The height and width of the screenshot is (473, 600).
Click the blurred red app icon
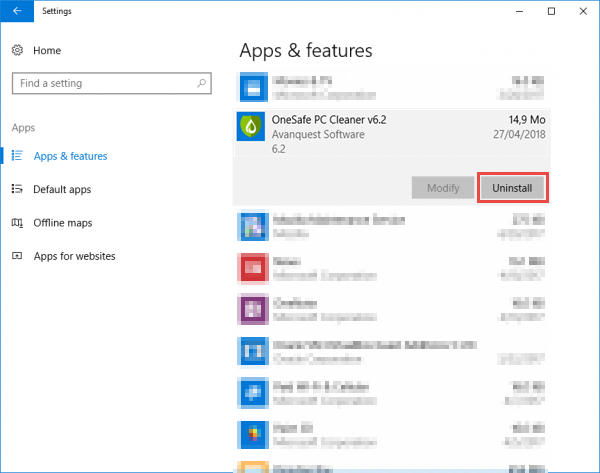click(253, 268)
